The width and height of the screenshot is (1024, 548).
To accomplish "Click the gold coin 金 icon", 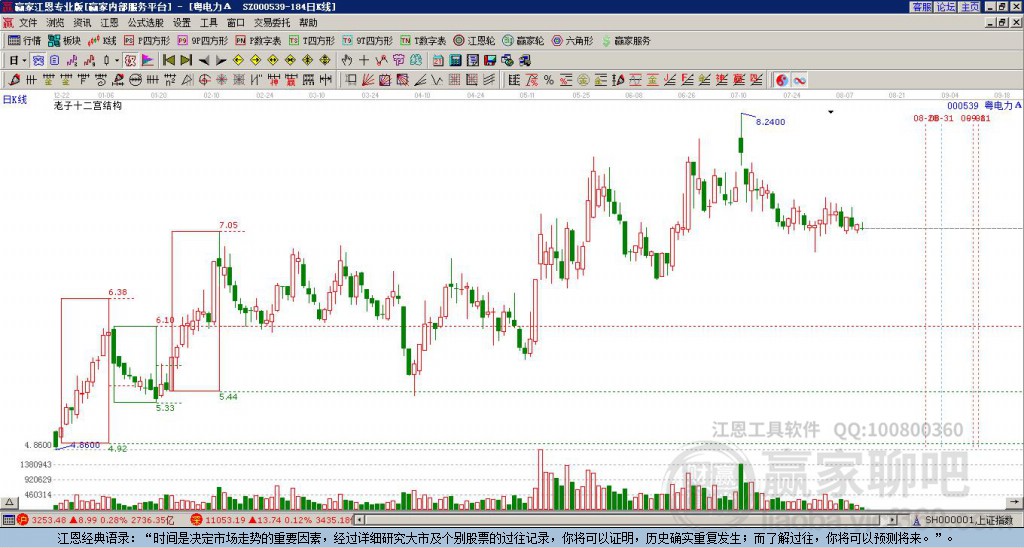I will pyautogui.click(x=583, y=80).
